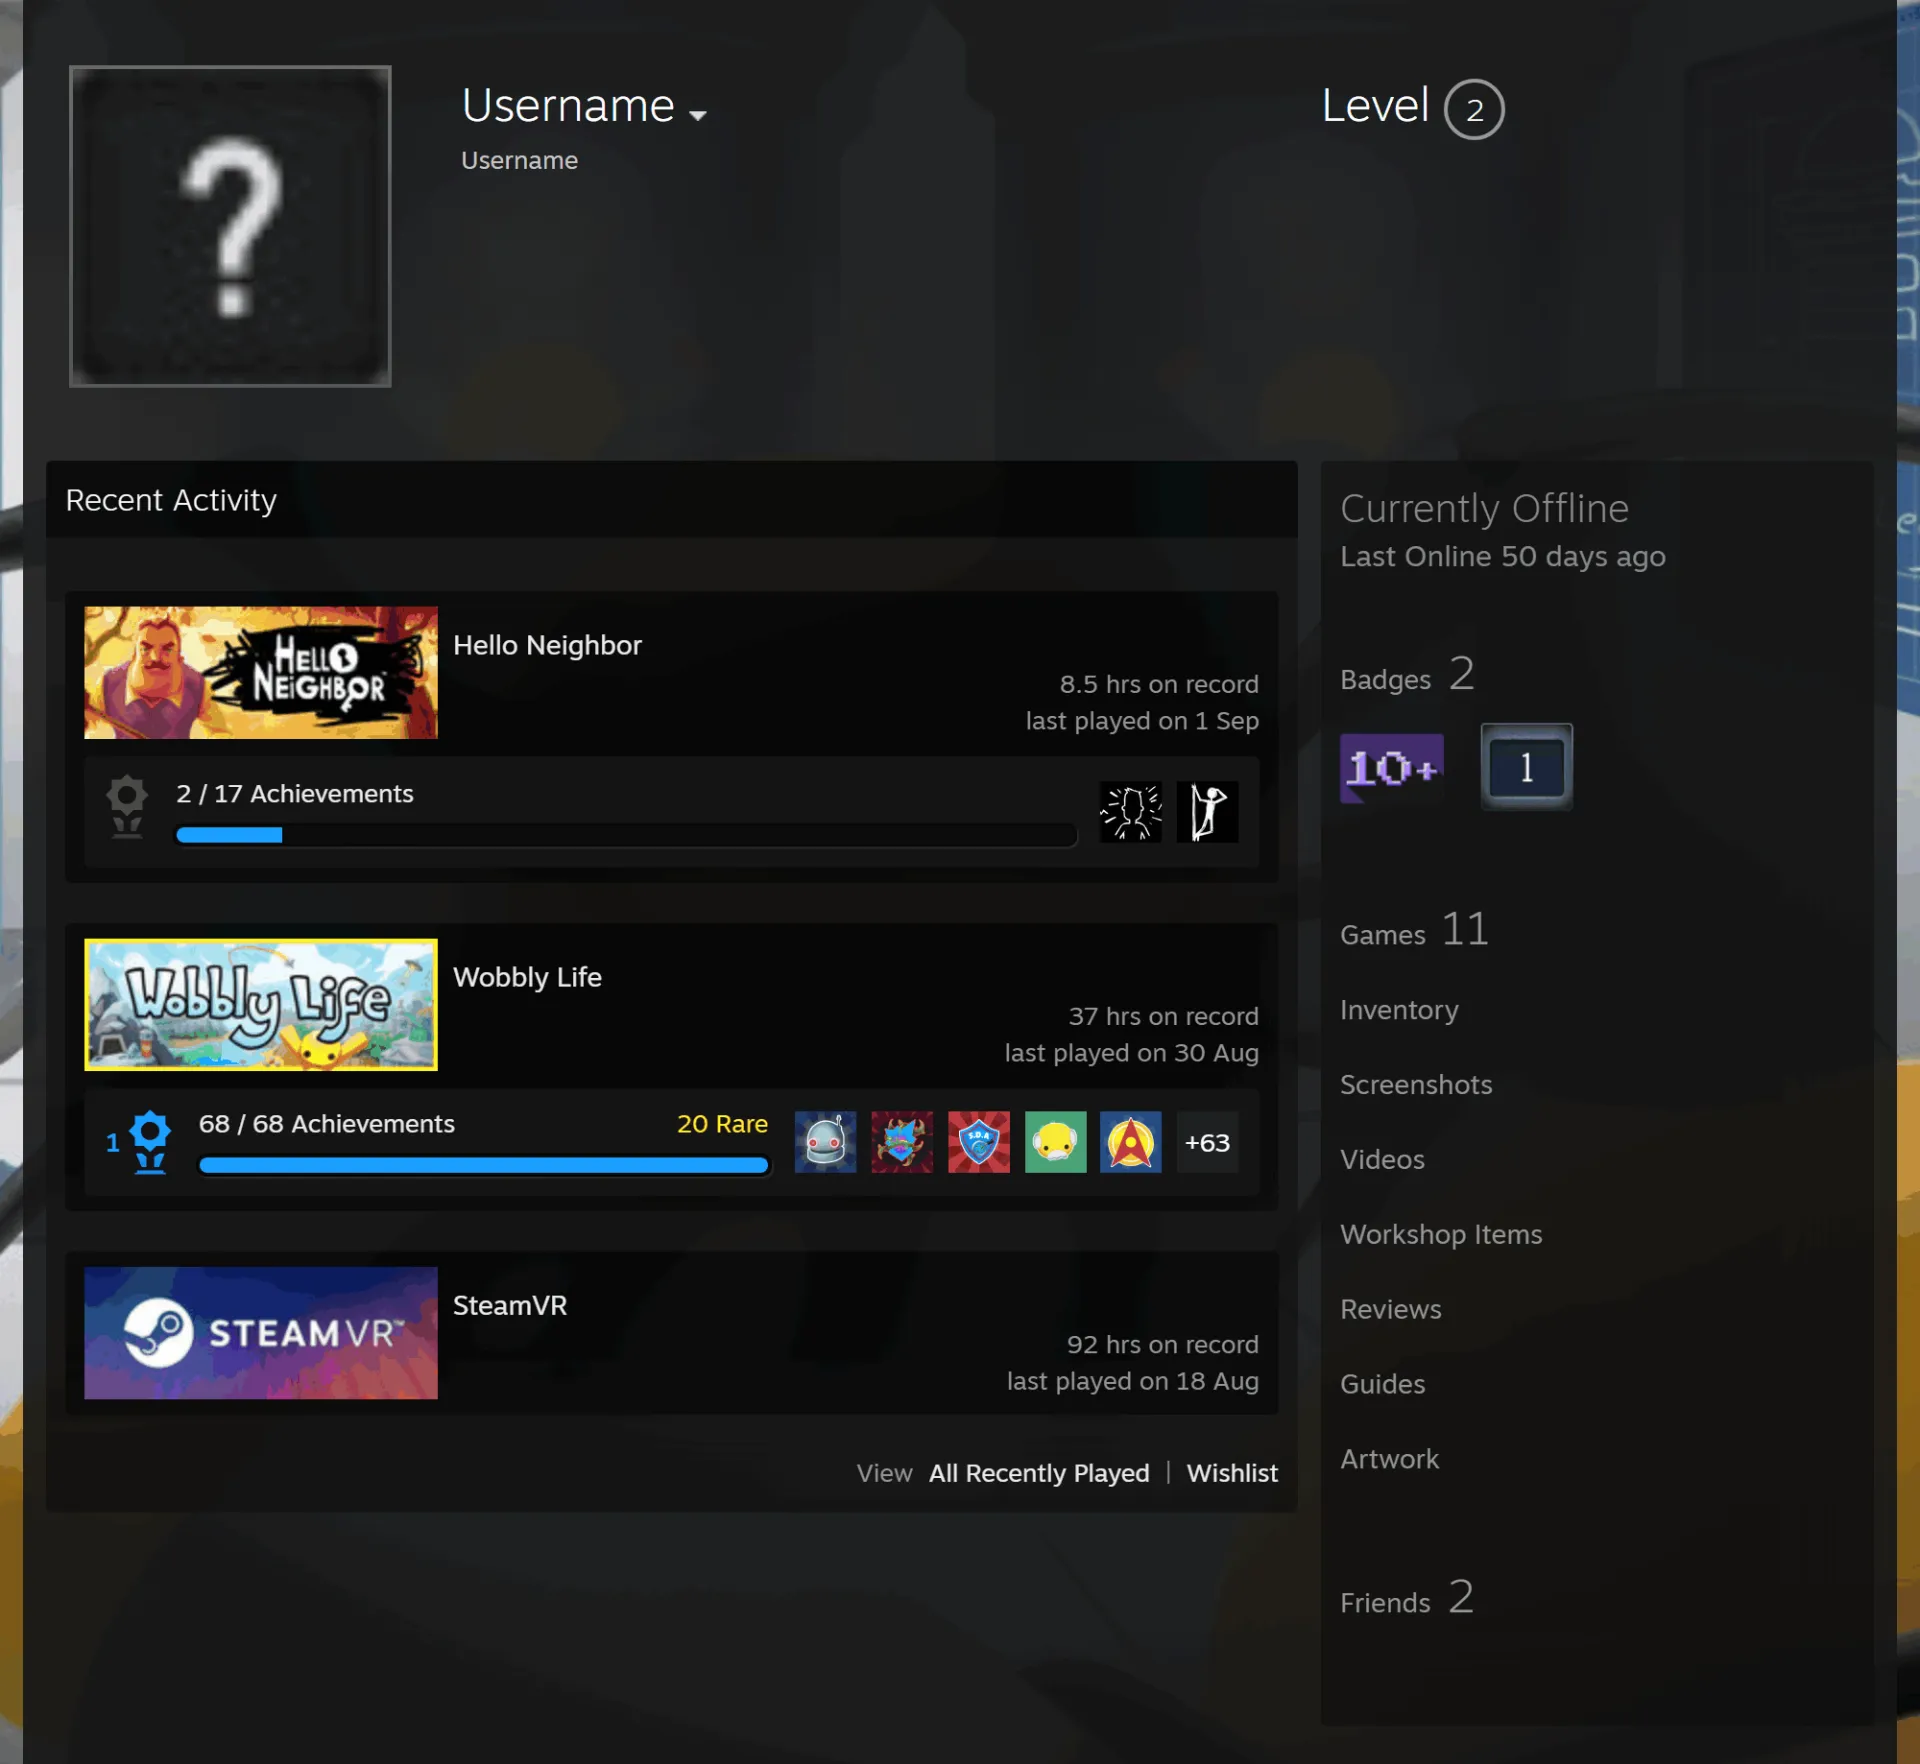Screen dimensions: 1920x1764
Task: Open the Wishlist link
Action: (x=1232, y=1473)
